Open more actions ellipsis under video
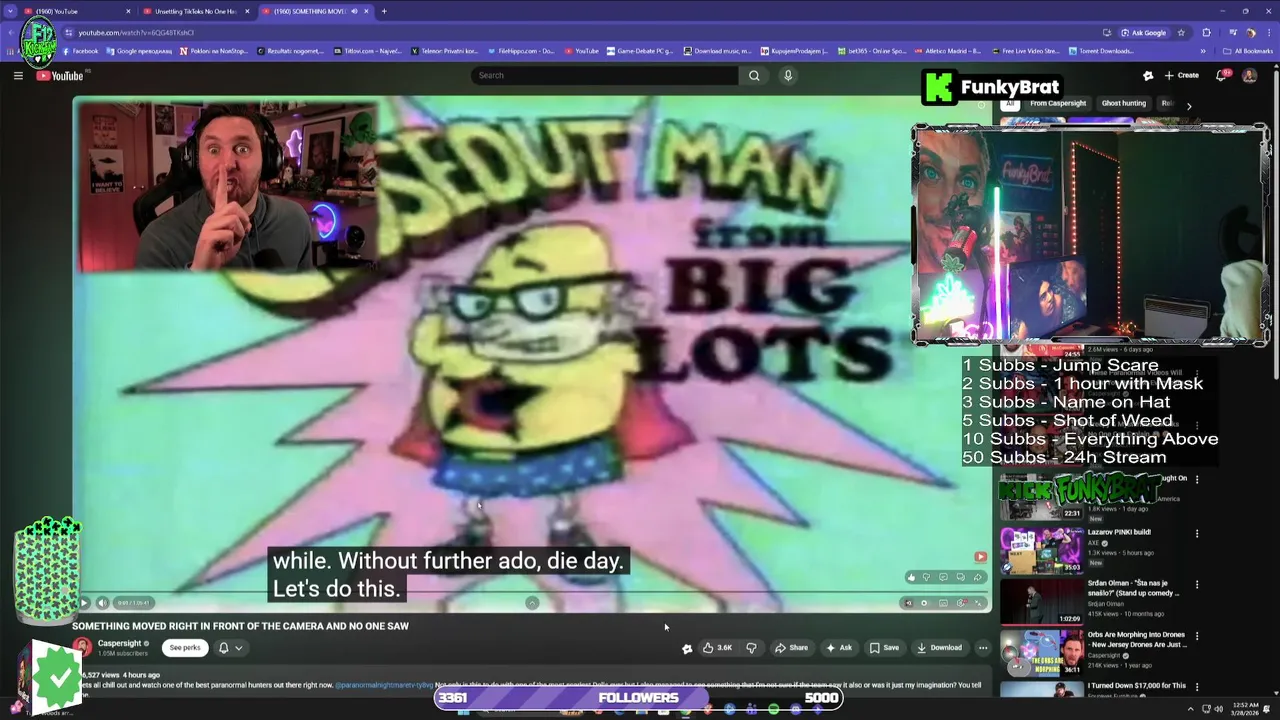This screenshot has height=720, width=1280. pyautogui.click(x=983, y=647)
